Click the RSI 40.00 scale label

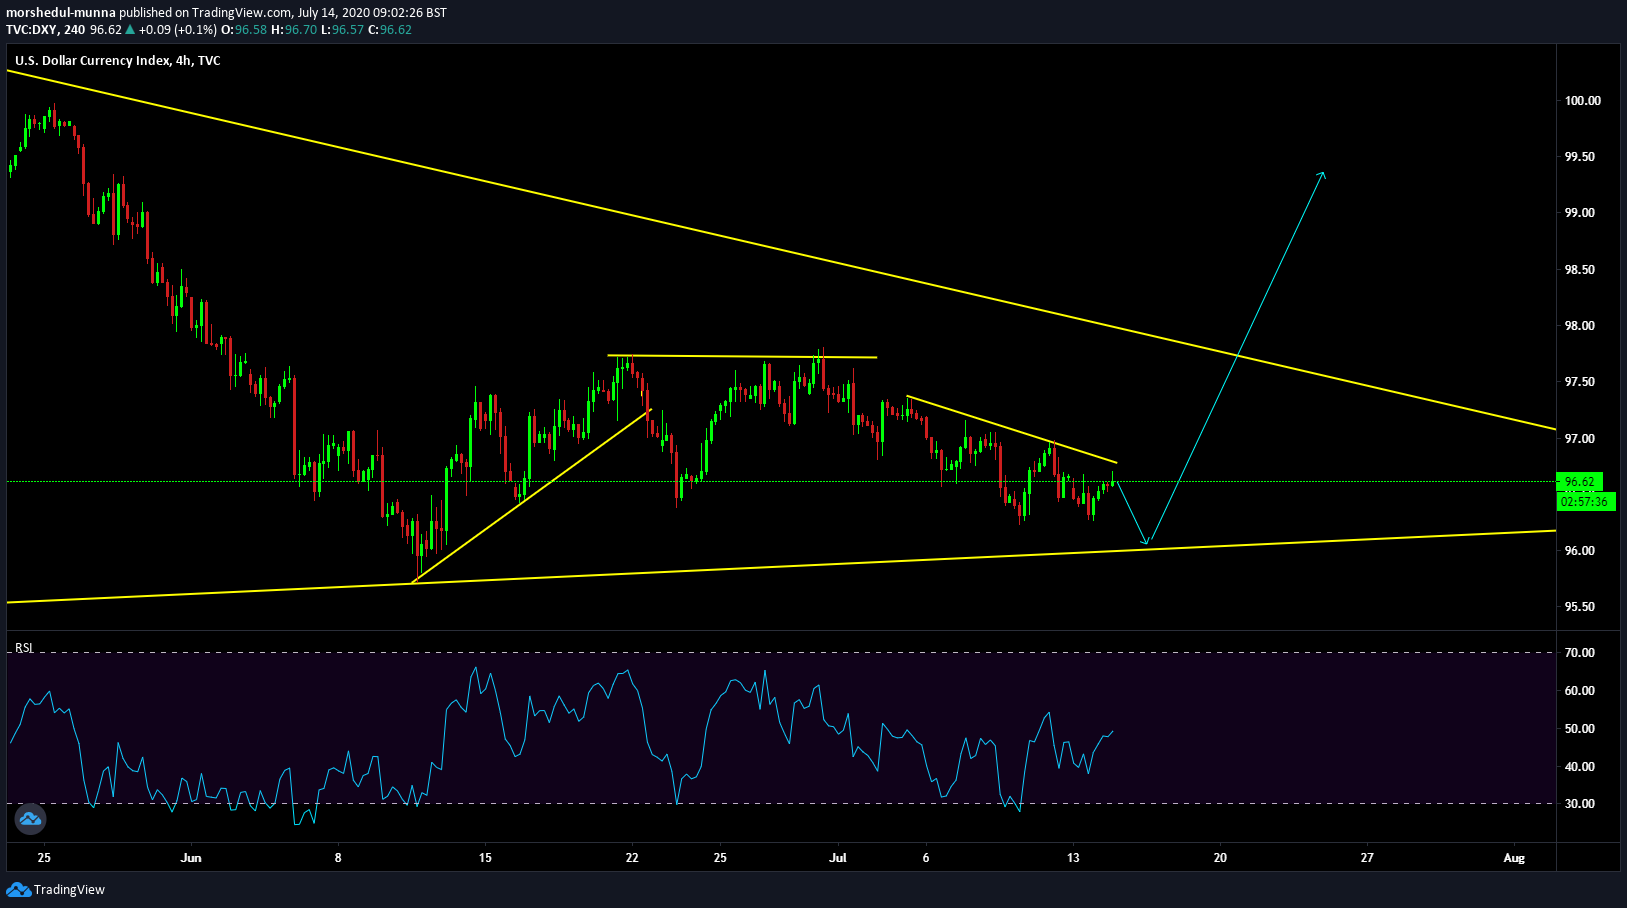pyautogui.click(x=1580, y=767)
